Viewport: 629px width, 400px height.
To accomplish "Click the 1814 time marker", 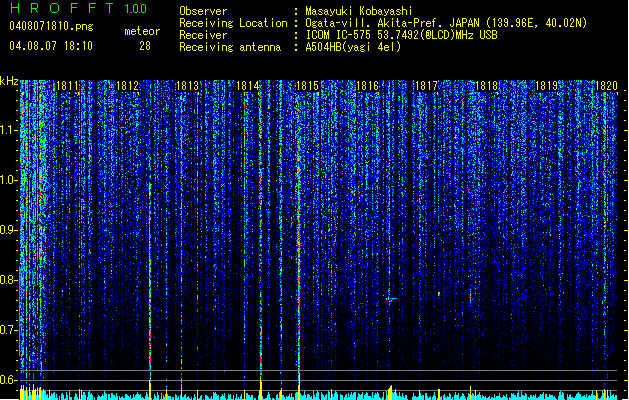I will point(248,86).
